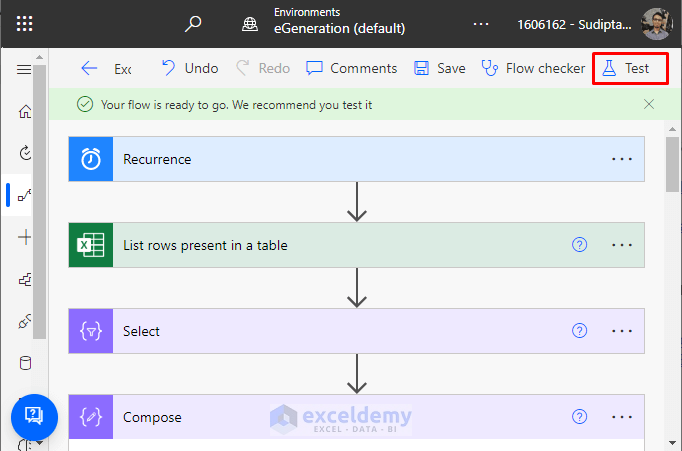Show help for List rows step
The width and height of the screenshot is (682, 451).
[579, 245]
